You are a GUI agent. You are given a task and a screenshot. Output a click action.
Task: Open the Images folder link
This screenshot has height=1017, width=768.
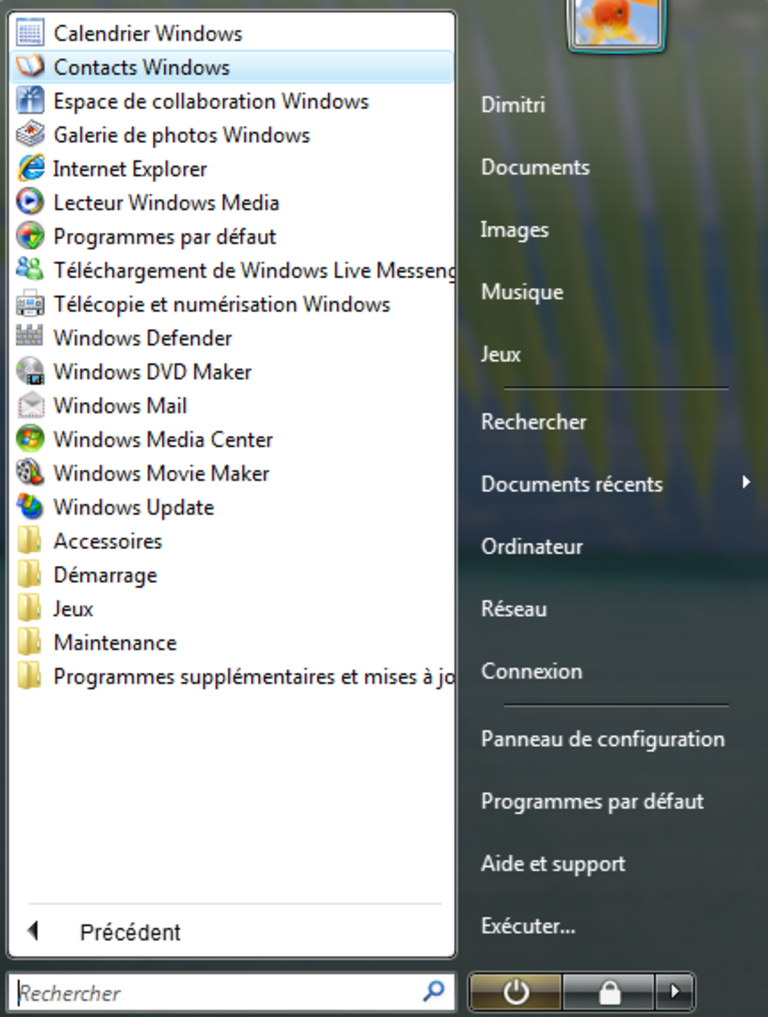(515, 230)
